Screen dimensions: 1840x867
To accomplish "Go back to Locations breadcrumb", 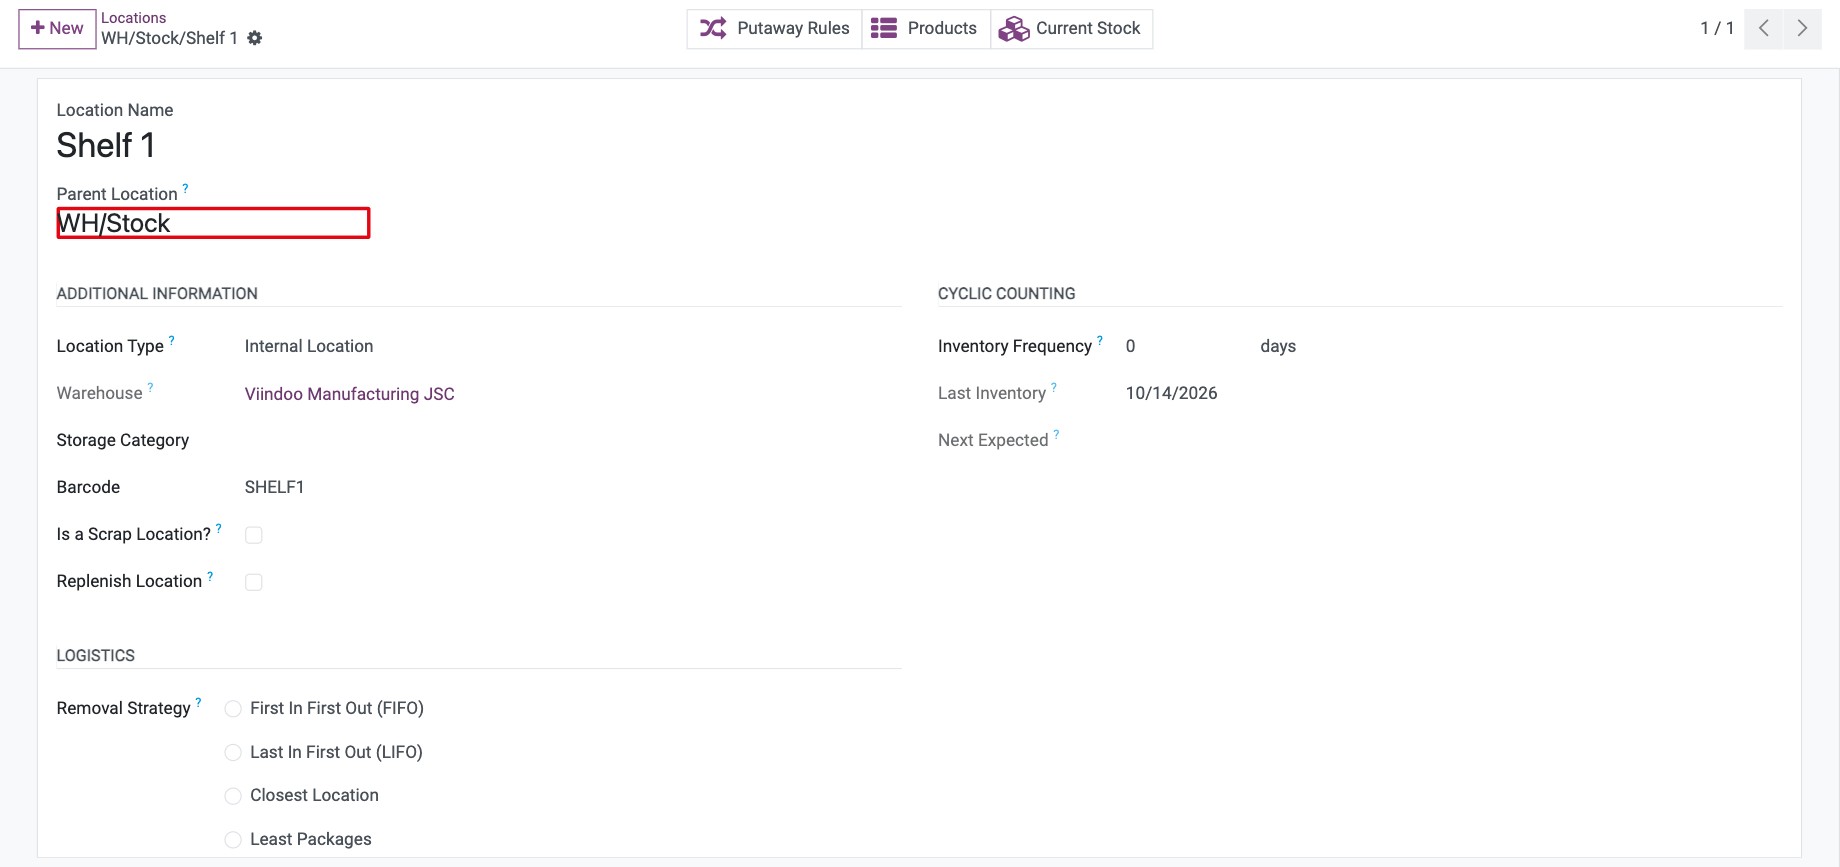I will (134, 18).
